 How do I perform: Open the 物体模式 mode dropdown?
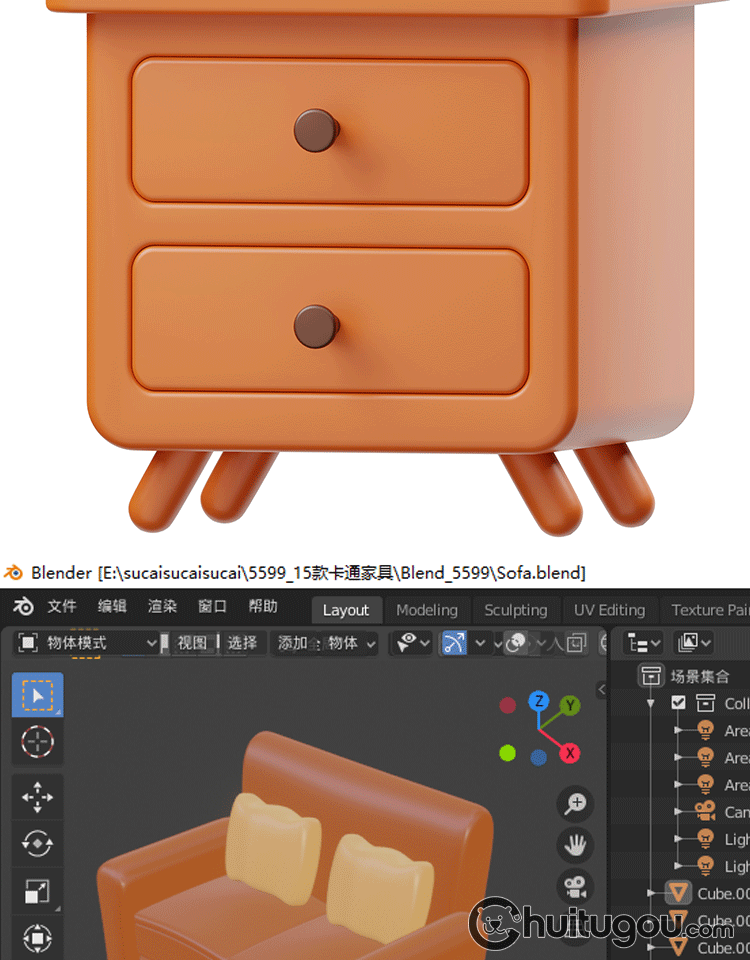pos(88,643)
